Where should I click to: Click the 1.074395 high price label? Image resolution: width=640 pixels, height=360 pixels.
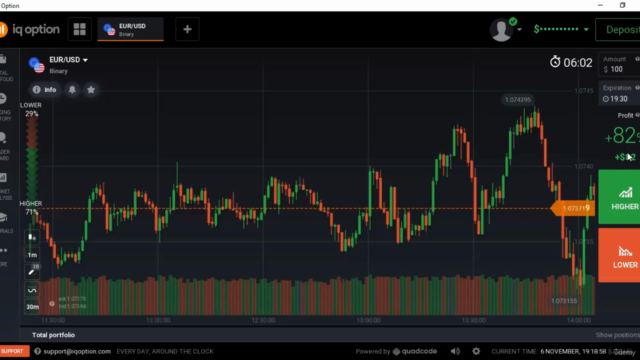518,100
